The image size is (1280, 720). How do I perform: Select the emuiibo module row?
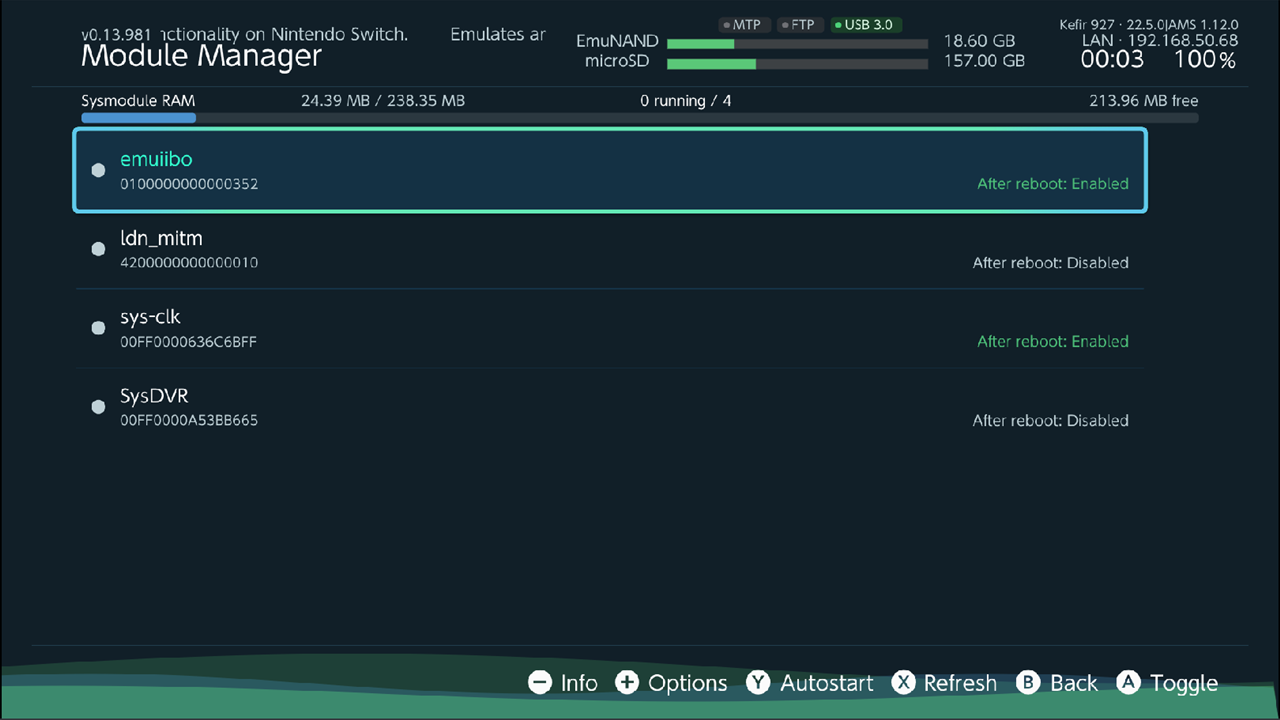click(610, 170)
